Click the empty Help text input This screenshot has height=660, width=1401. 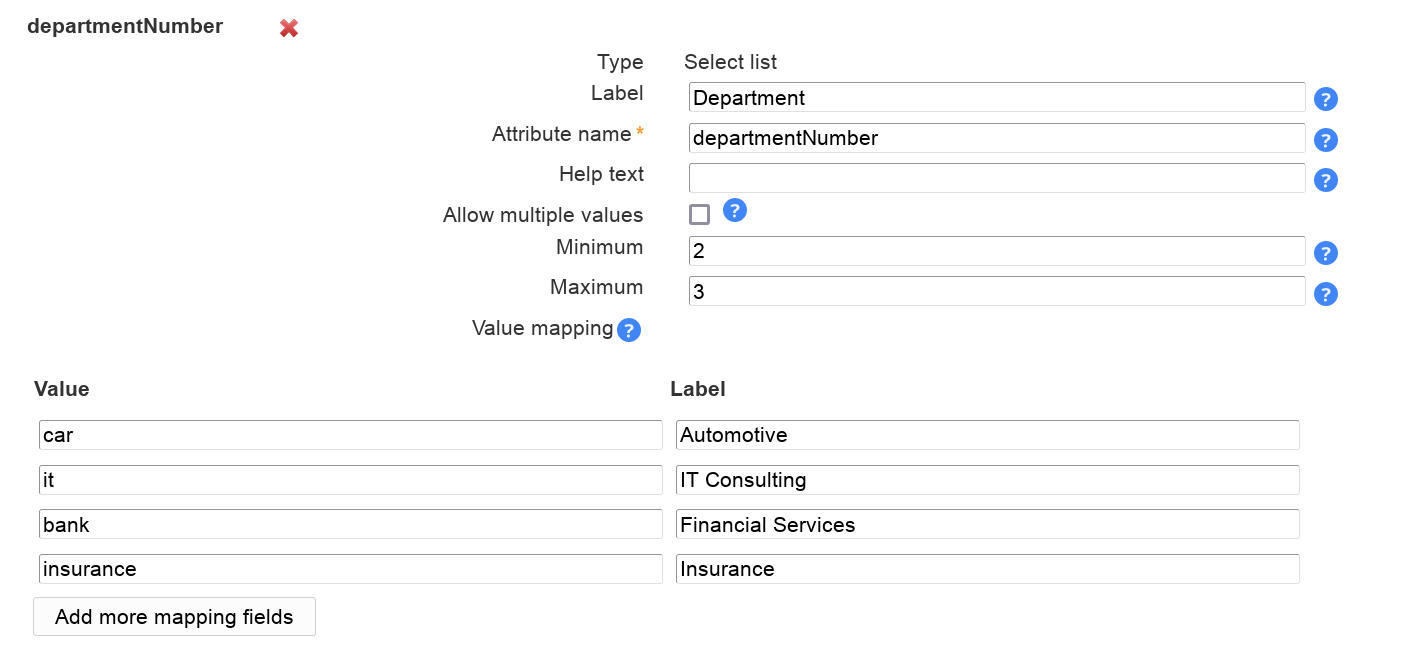click(996, 178)
